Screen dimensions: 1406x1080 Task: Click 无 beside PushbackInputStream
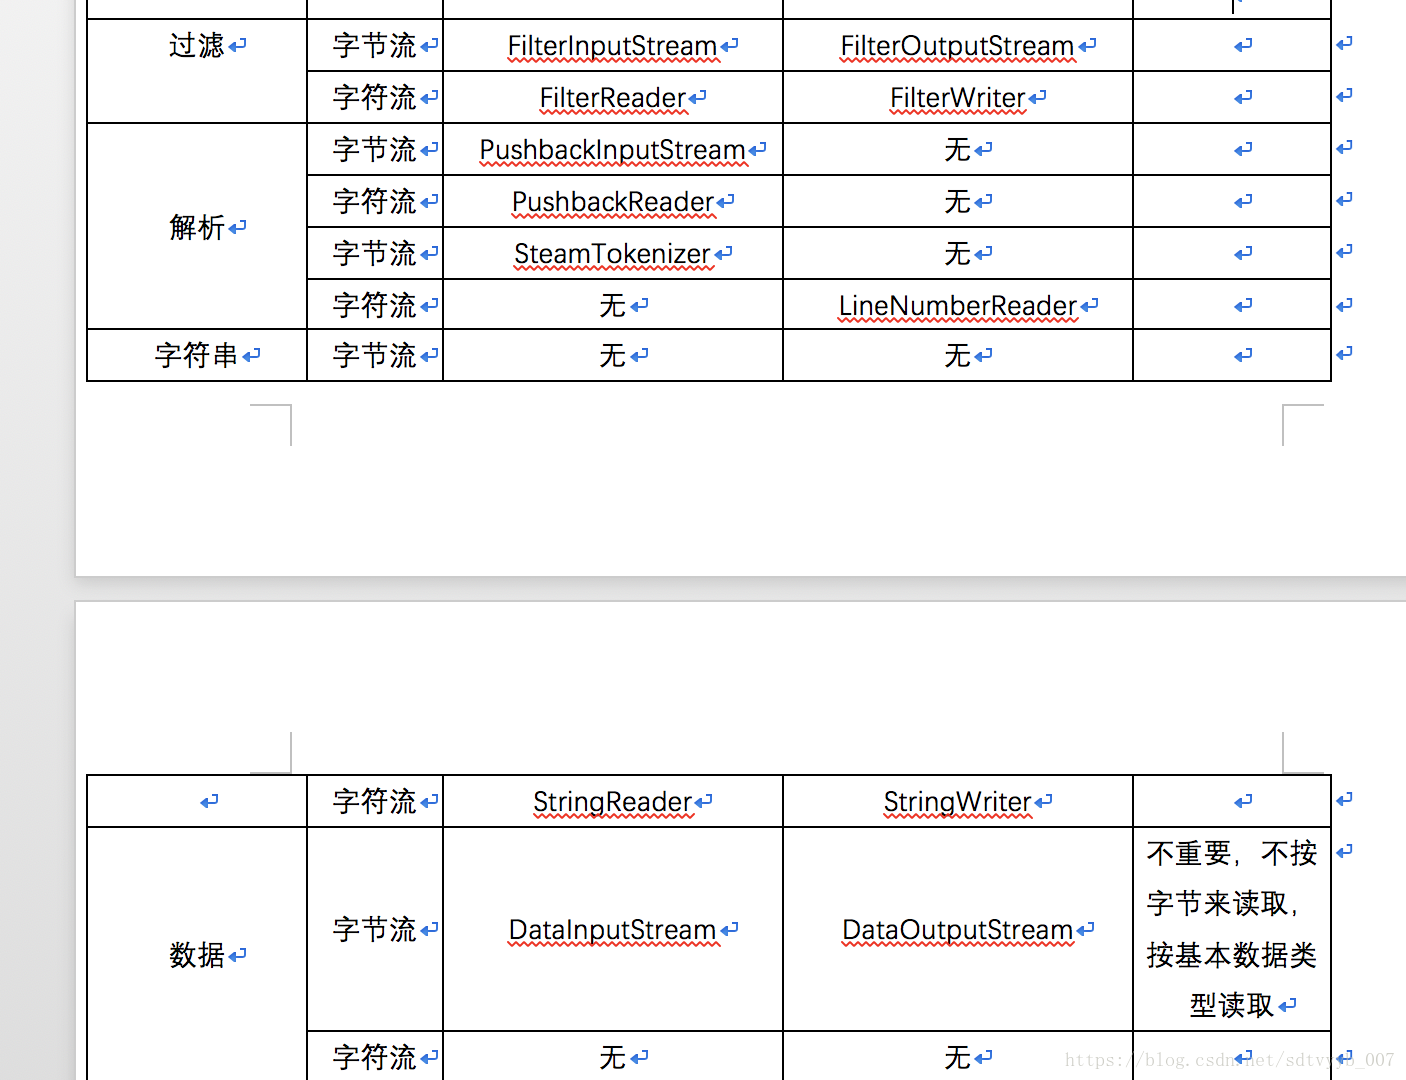coord(957,149)
